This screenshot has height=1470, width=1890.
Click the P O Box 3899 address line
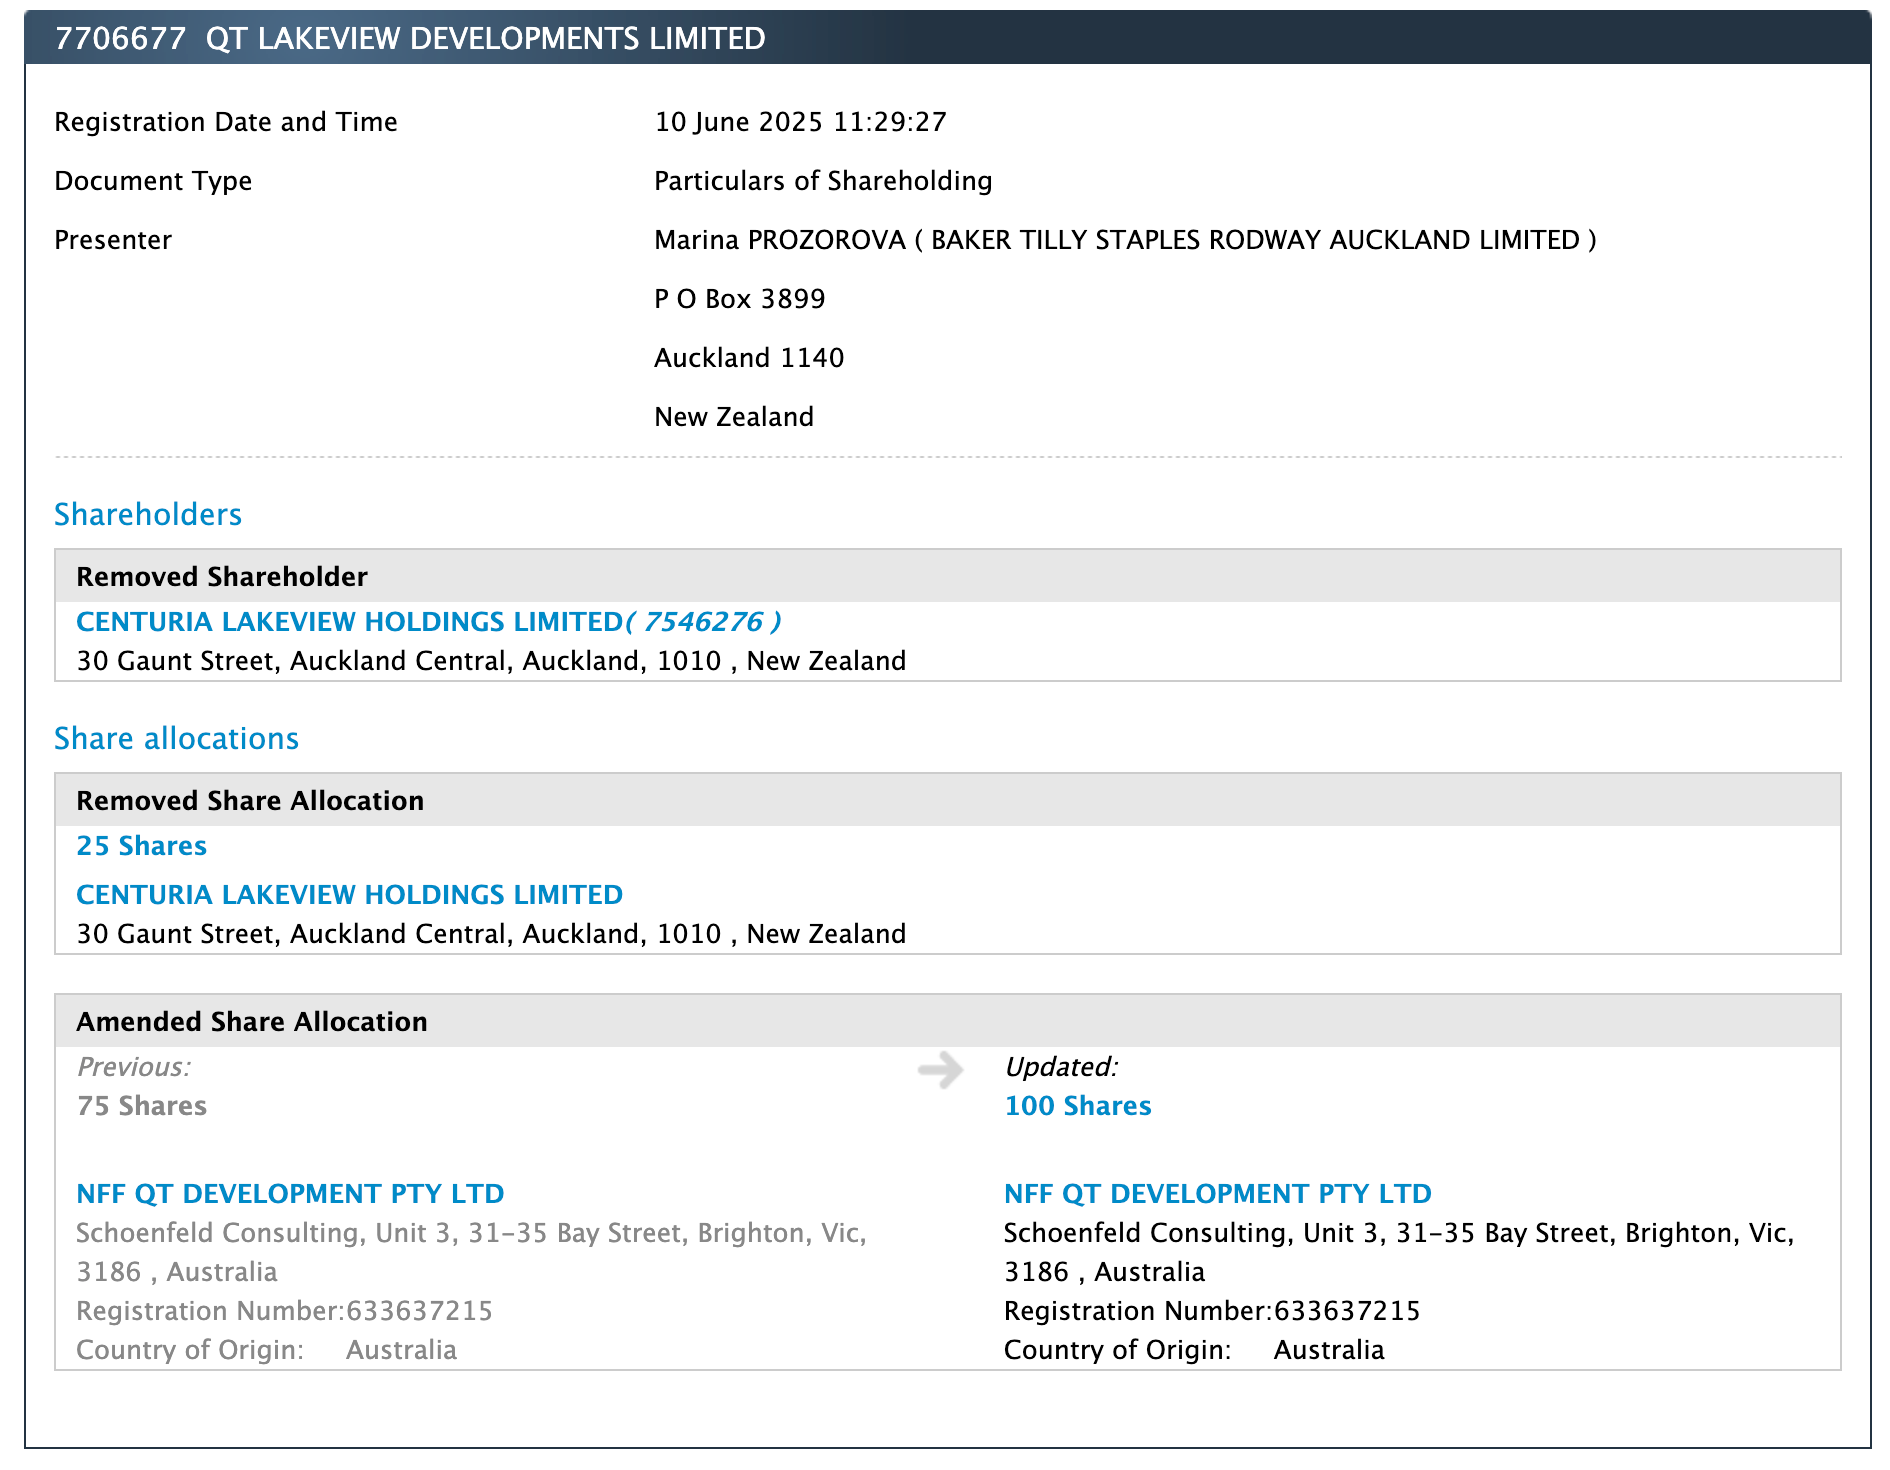point(739,299)
